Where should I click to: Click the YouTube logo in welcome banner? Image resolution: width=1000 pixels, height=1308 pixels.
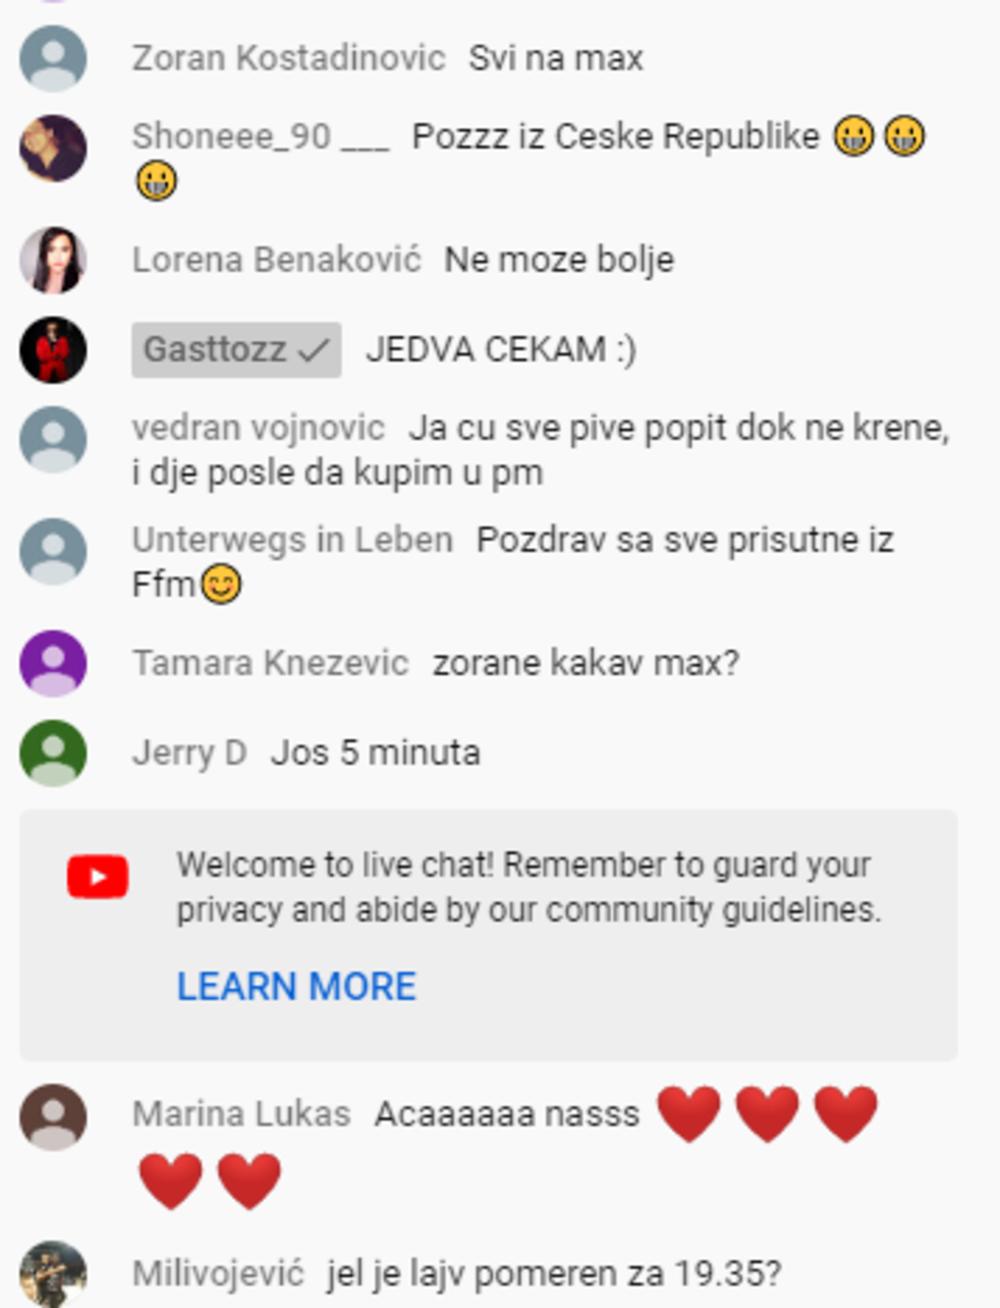tap(97, 877)
